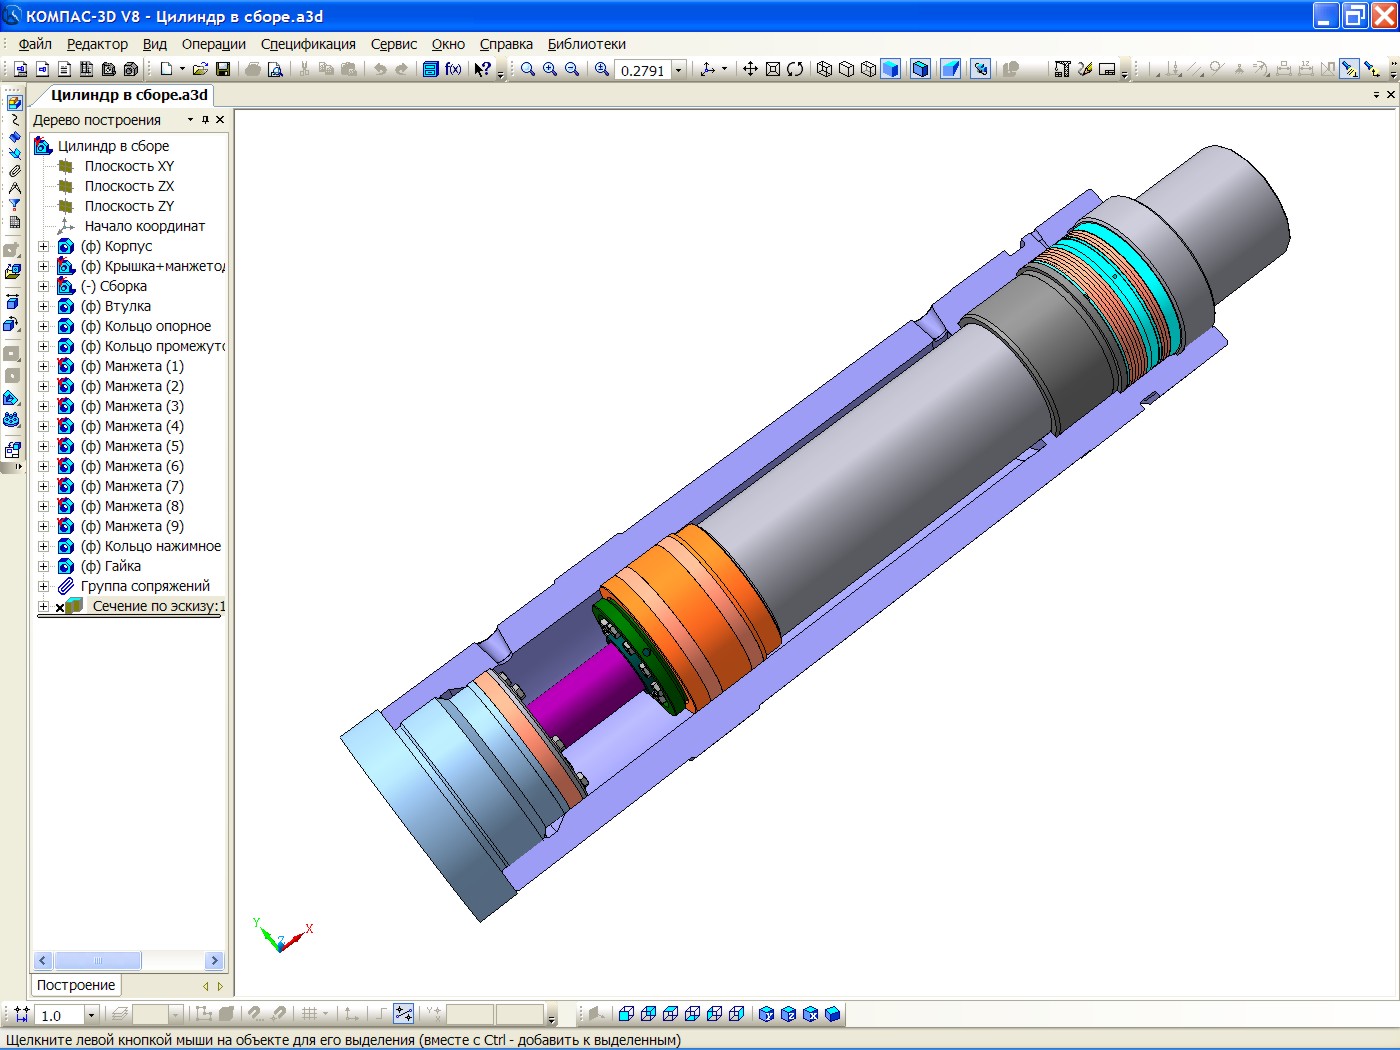Toggle wireframe display mode
The width and height of the screenshot is (1400, 1050).
point(824,69)
